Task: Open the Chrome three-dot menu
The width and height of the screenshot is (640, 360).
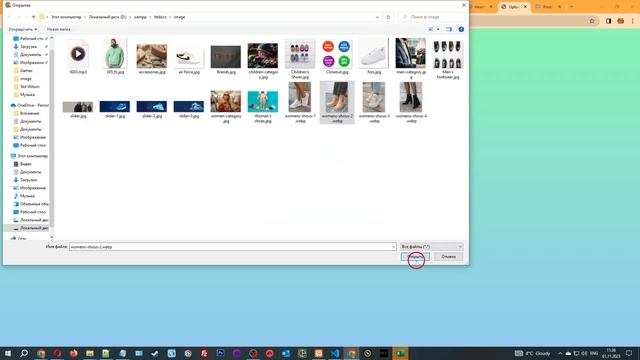Action: pyautogui.click(x=633, y=21)
